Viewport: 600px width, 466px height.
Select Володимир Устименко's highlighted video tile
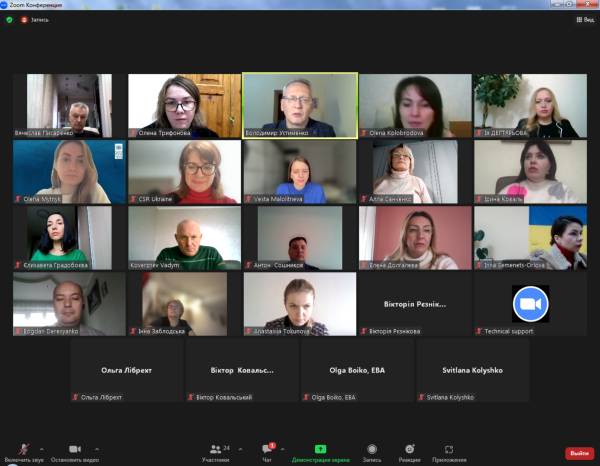pos(300,104)
